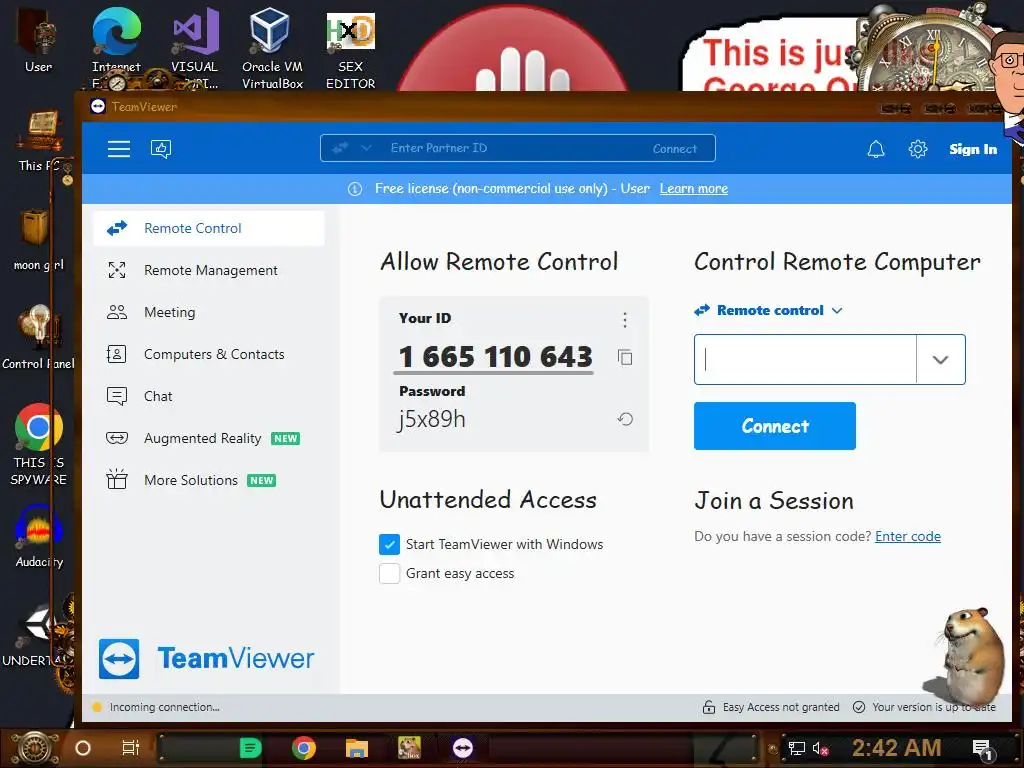Open the Start button in the taskbar
Screen dimensions: 1024x768
(35, 748)
